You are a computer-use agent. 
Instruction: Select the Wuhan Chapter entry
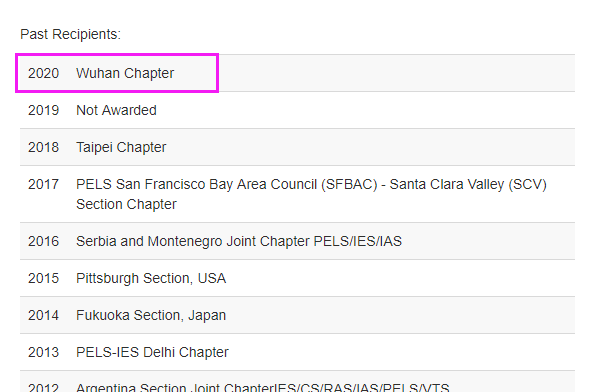click(x=125, y=73)
